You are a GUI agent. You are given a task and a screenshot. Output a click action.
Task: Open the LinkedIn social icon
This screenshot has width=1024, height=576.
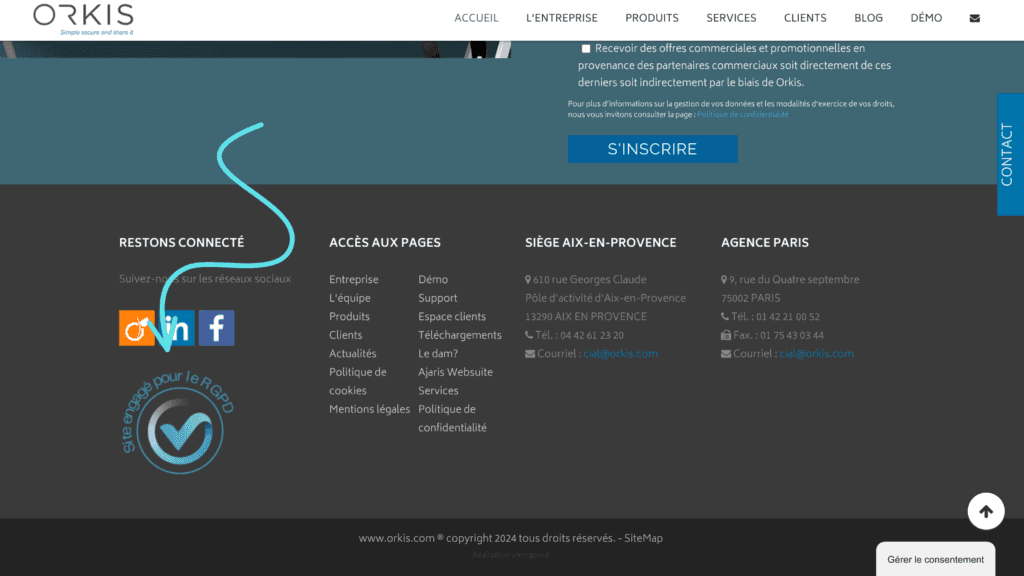(x=178, y=328)
